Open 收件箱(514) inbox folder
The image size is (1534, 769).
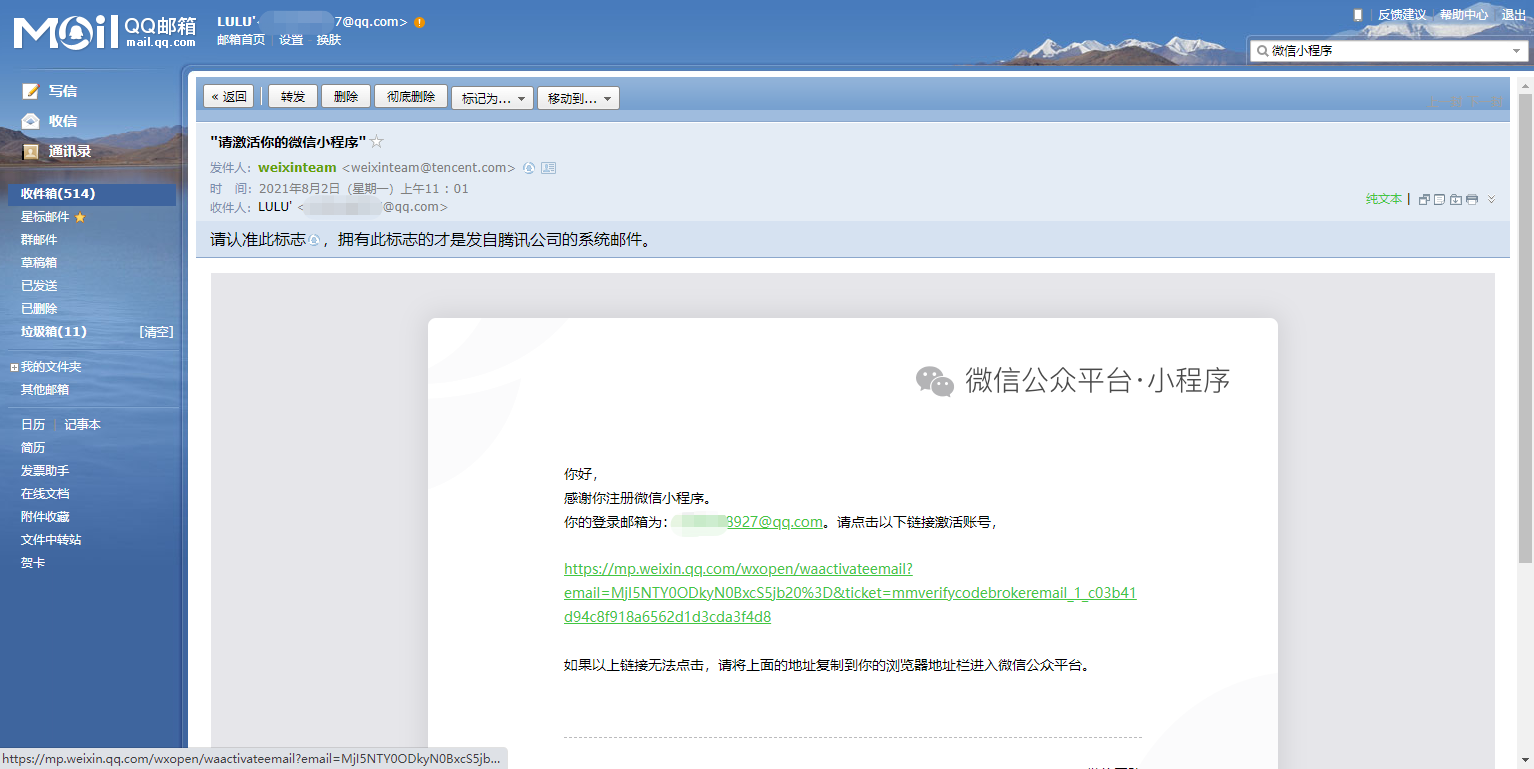92,194
